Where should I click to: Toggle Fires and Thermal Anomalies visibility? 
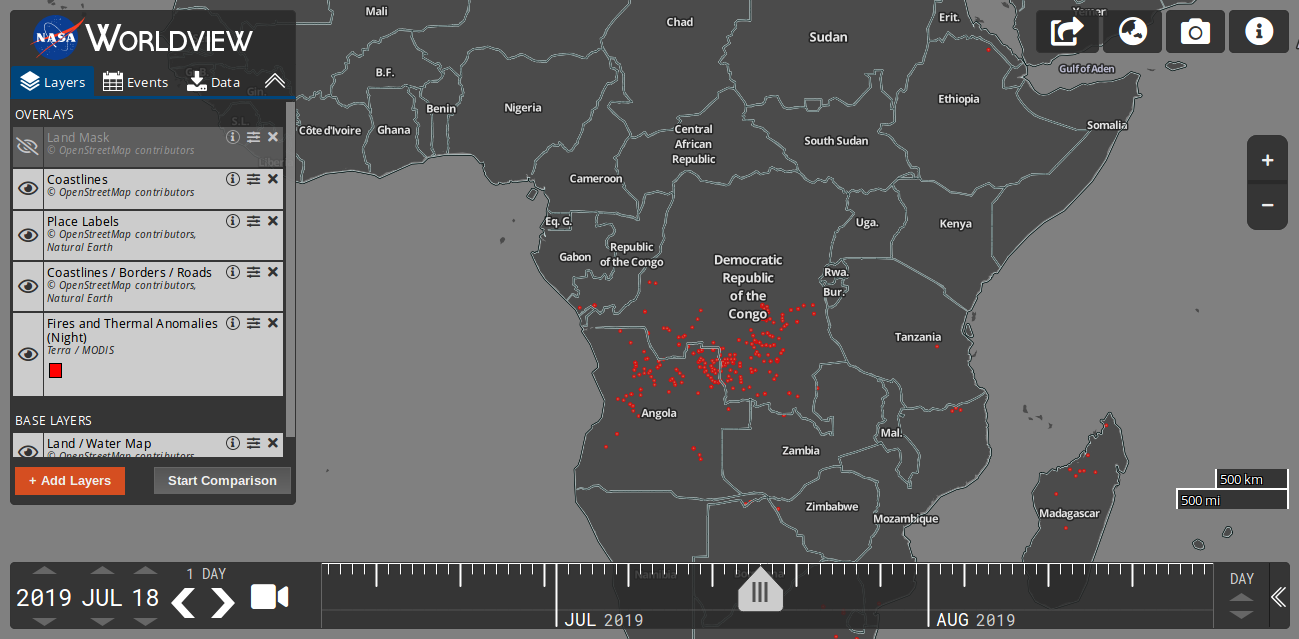click(28, 354)
